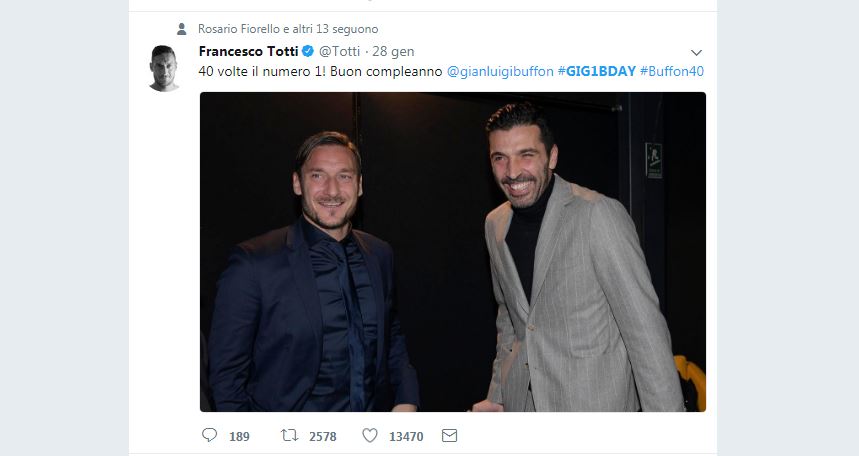The width and height of the screenshot is (859, 456).
Task: Open the @gianluigibuffon mention
Action: [x=498, y=72]
